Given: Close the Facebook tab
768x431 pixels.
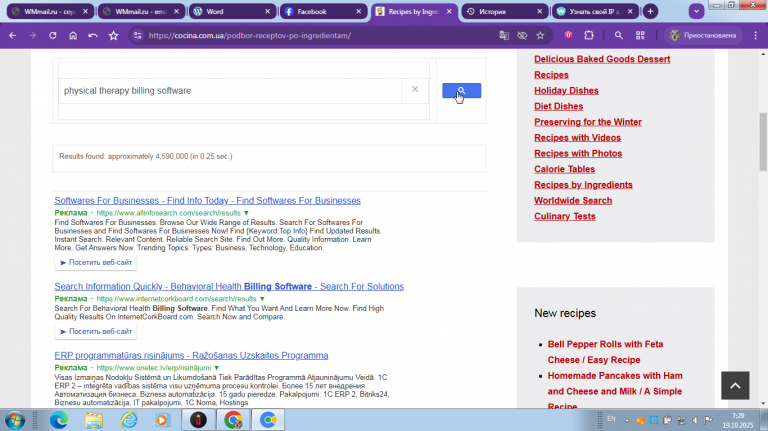Looking at the screenshot, I should point(359,11).
